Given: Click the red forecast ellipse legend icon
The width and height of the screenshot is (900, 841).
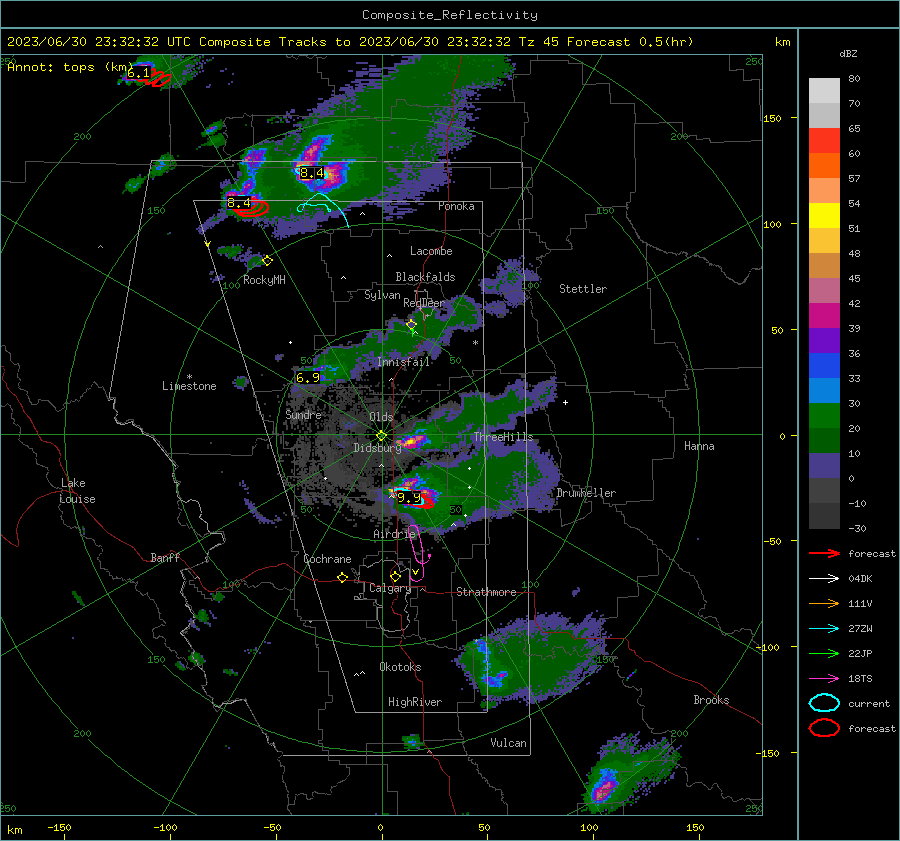Looking at the screenshot, I should [x=824, y=728].
